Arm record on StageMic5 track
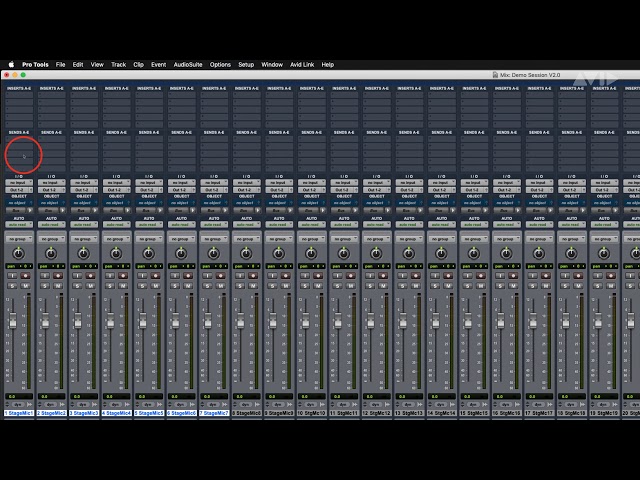 (156, 276)
